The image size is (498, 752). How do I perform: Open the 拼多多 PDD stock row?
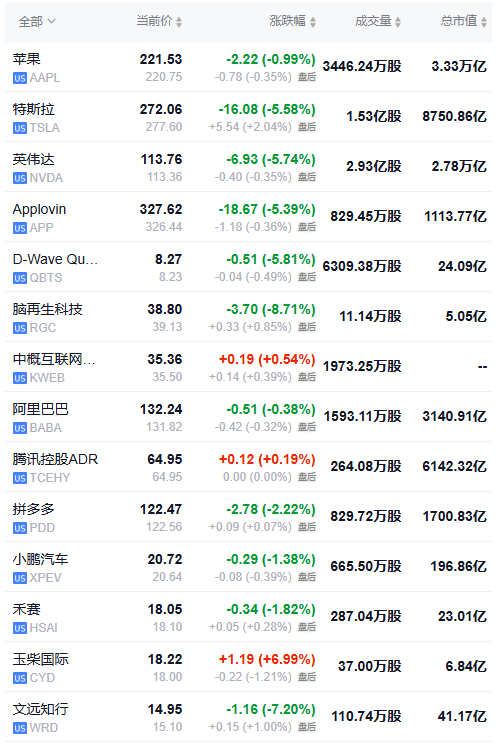[249, 517]
